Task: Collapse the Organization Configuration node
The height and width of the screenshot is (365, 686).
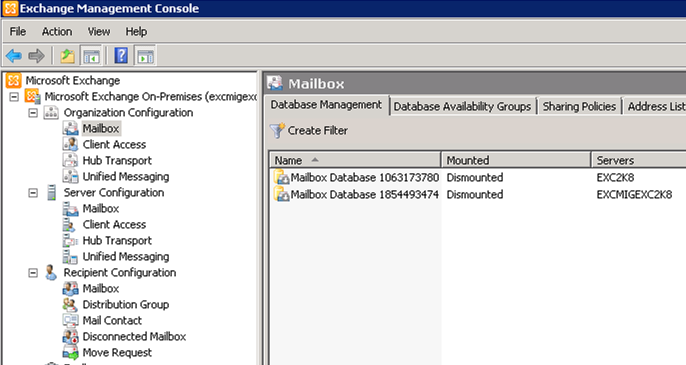Action: coord(33,113)
